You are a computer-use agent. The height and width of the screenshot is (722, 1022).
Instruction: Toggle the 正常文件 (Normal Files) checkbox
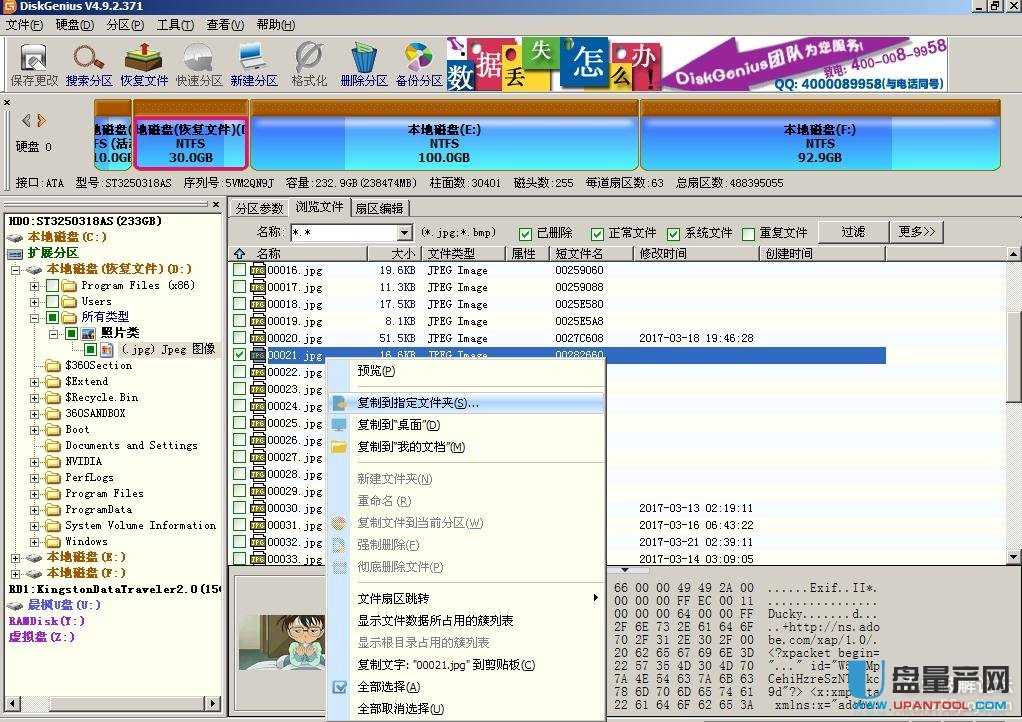click(x=598, y=233)
